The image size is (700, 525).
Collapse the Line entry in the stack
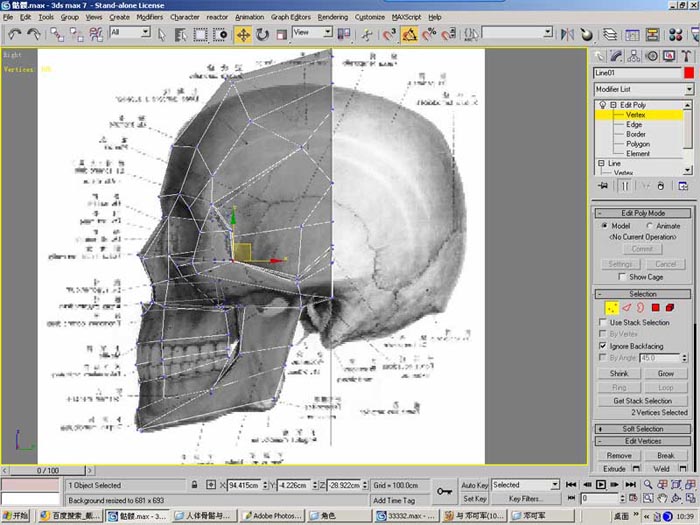click(601, 163)
